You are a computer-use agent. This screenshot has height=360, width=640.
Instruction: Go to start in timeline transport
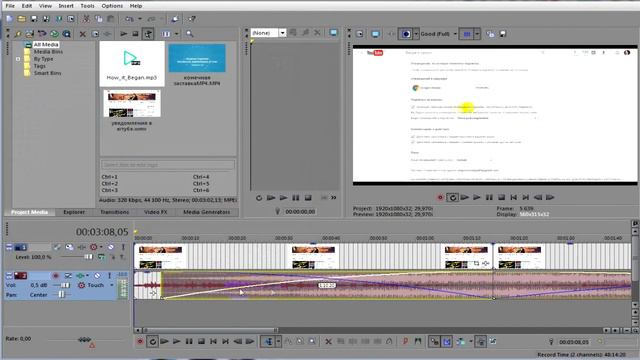point(213,342)
